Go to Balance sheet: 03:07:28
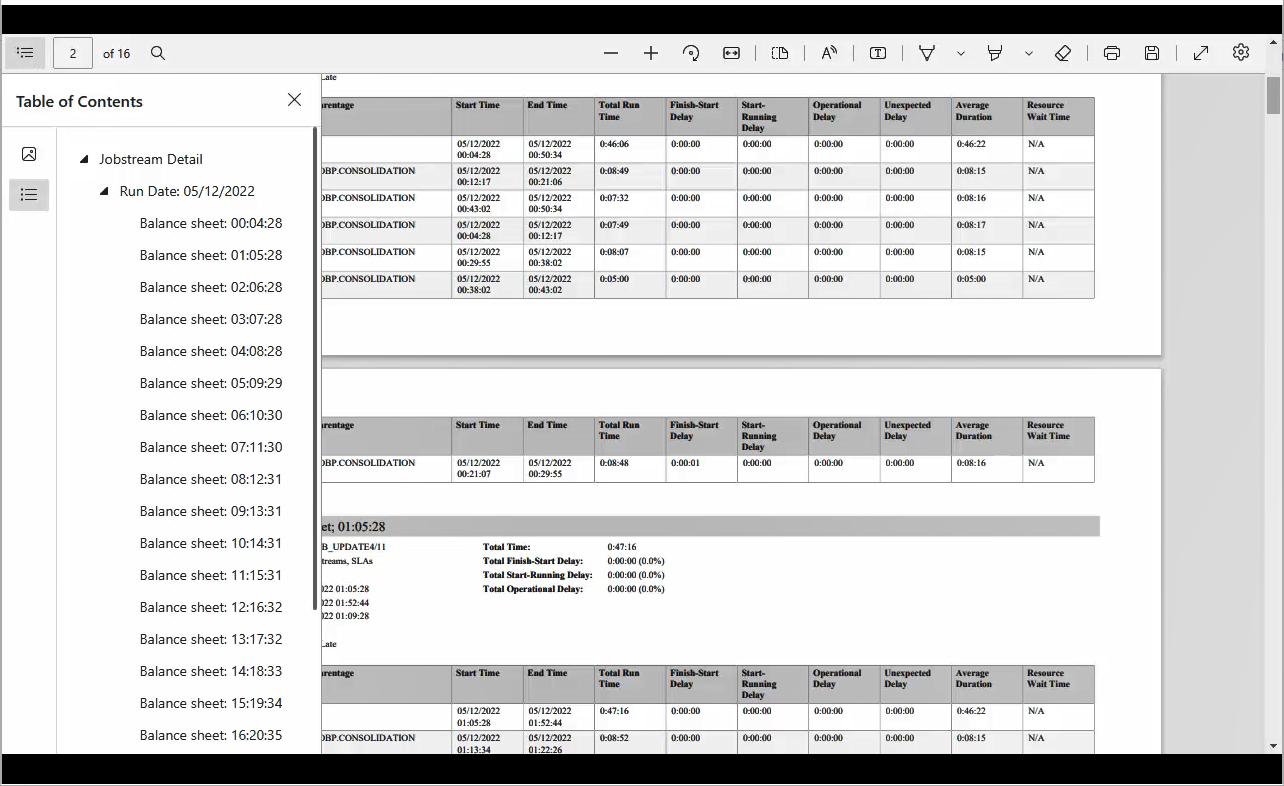 211,319
